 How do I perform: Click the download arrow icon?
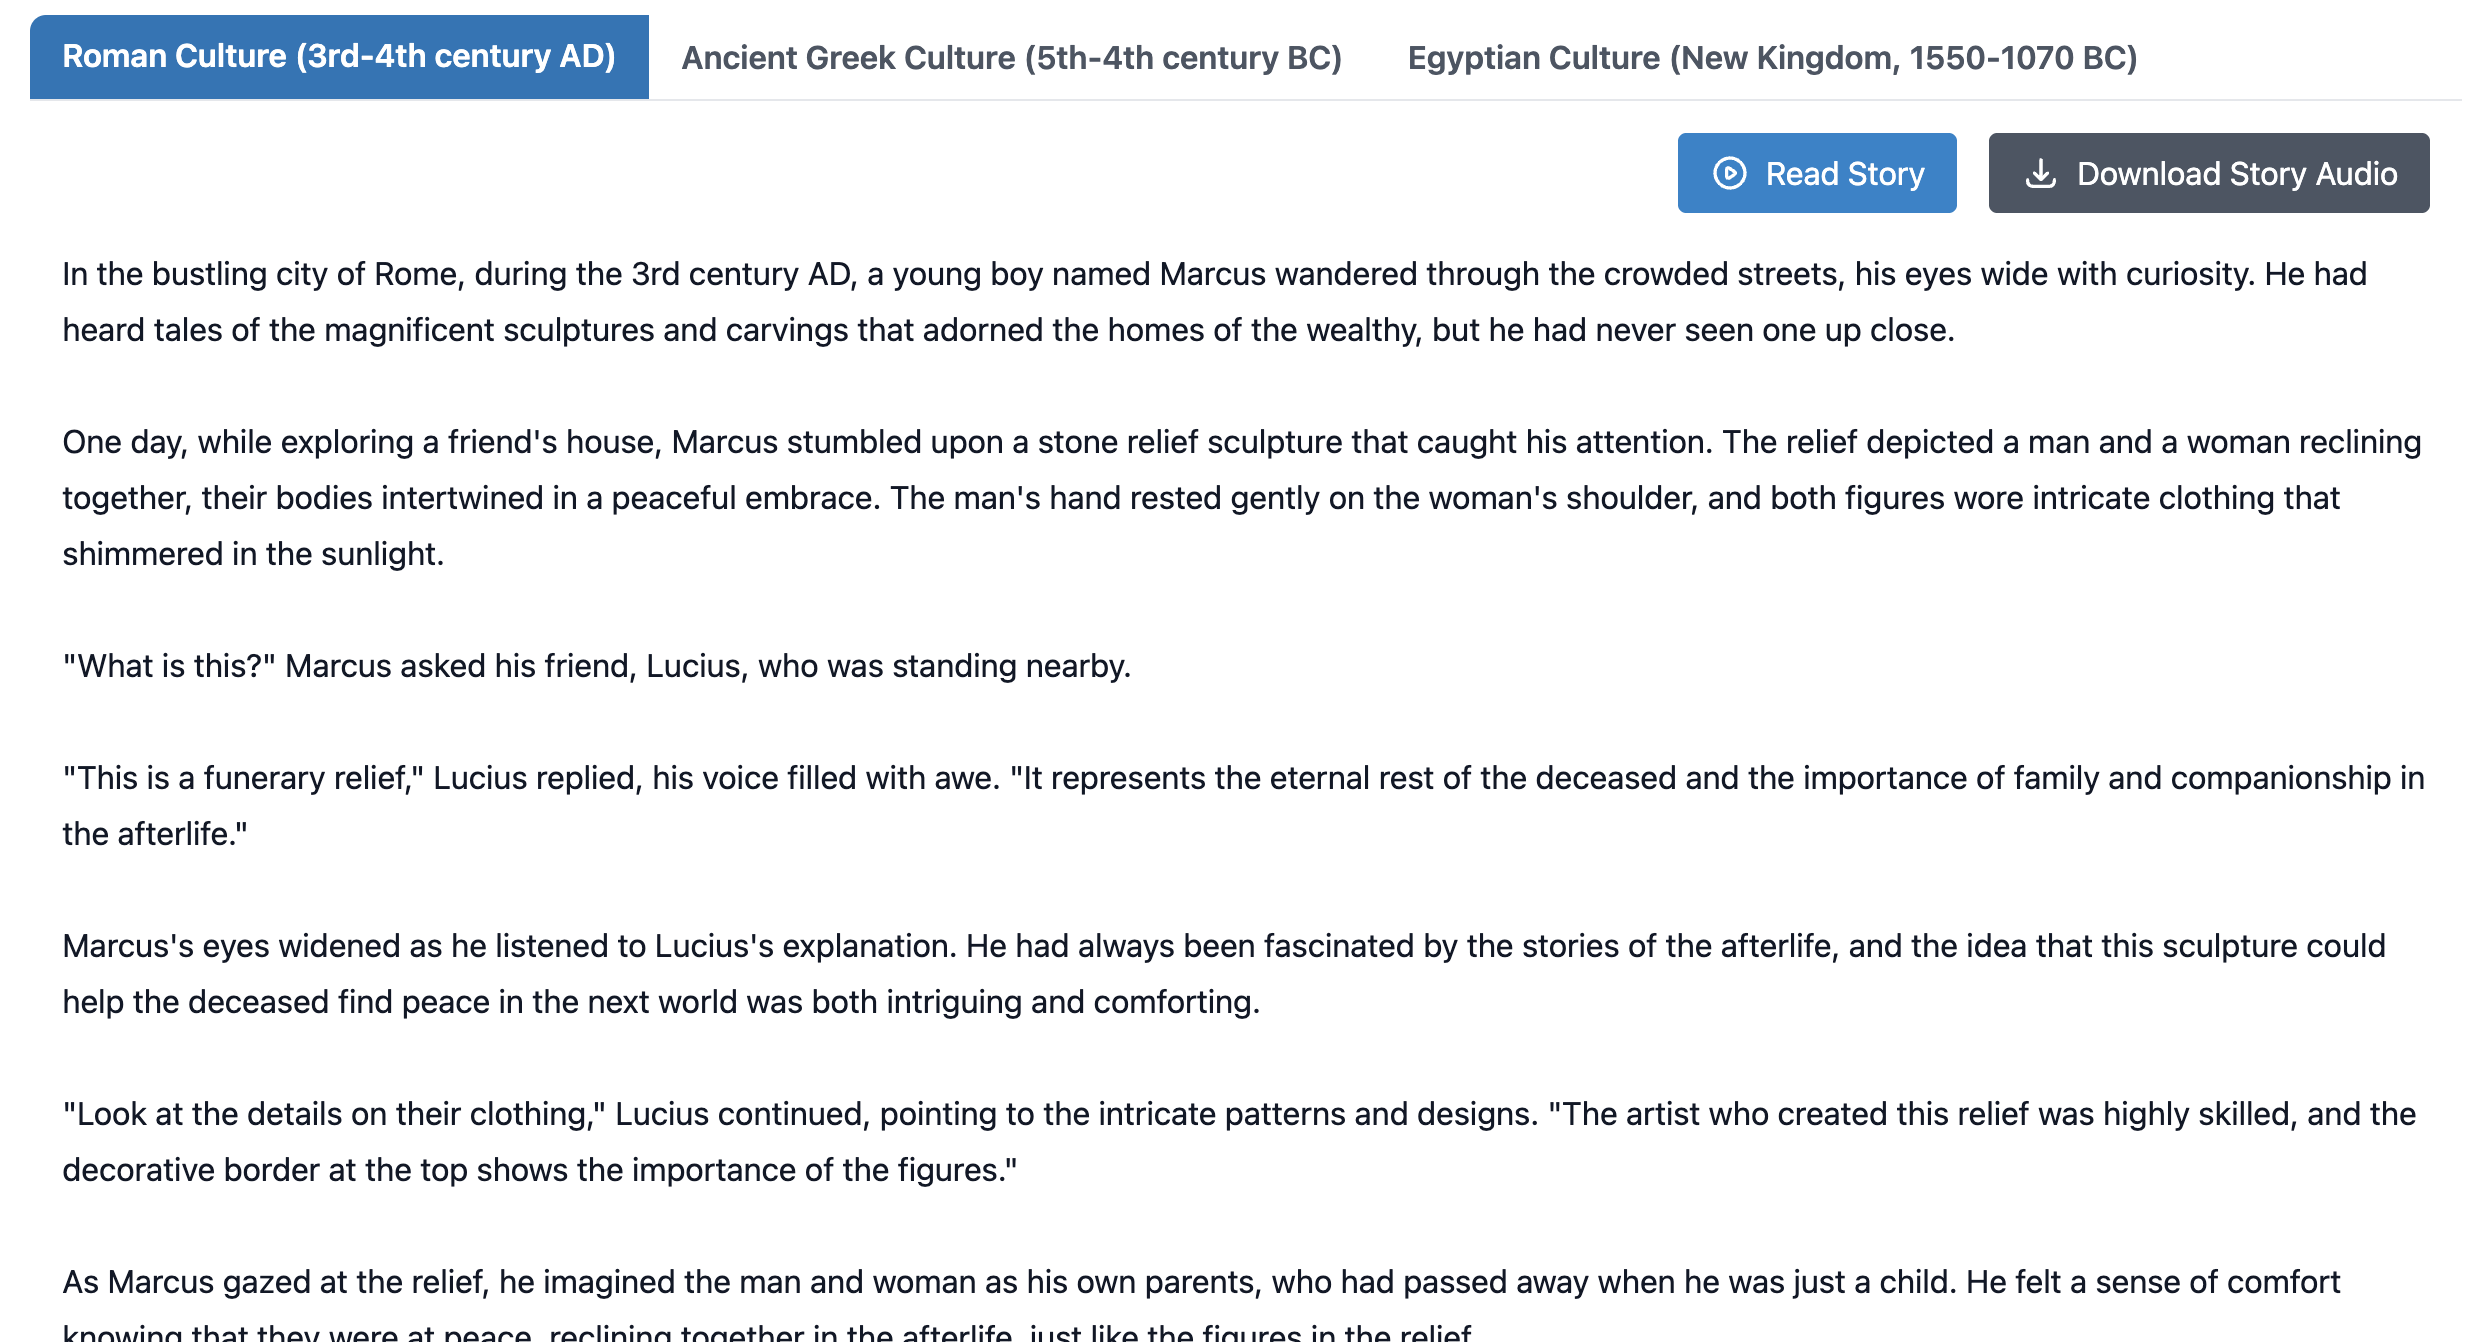click(x=2040, y=173)
